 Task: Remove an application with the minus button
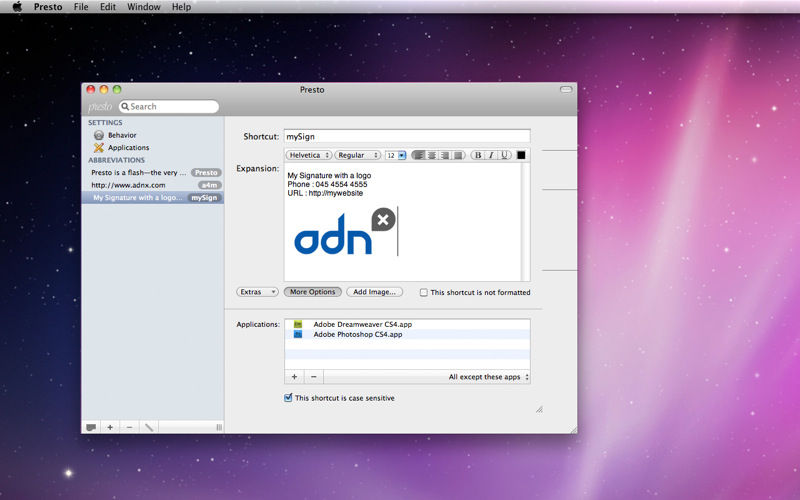314,377
